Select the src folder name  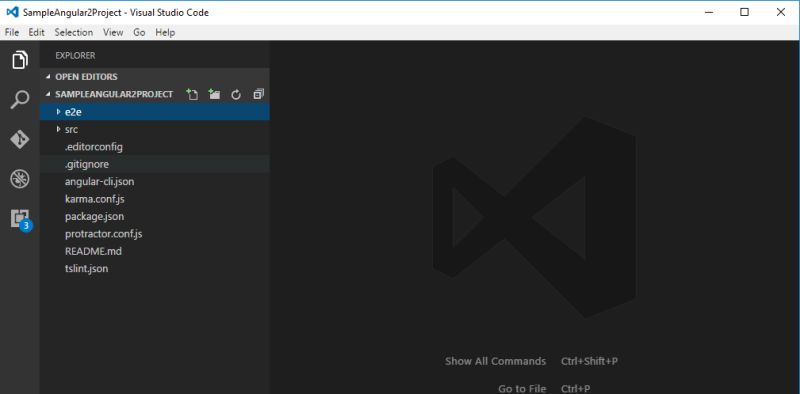pos(71,130)
